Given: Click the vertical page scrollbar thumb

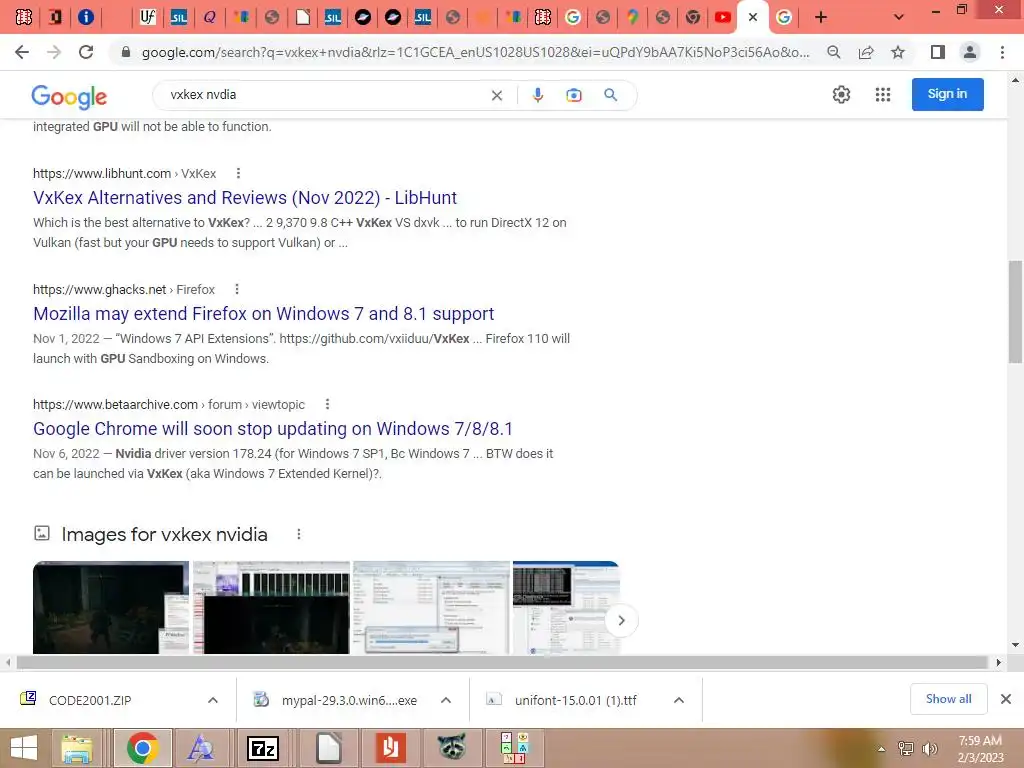Looking at the screenshot, I should pyautogui.click(x=1015, y=312).
